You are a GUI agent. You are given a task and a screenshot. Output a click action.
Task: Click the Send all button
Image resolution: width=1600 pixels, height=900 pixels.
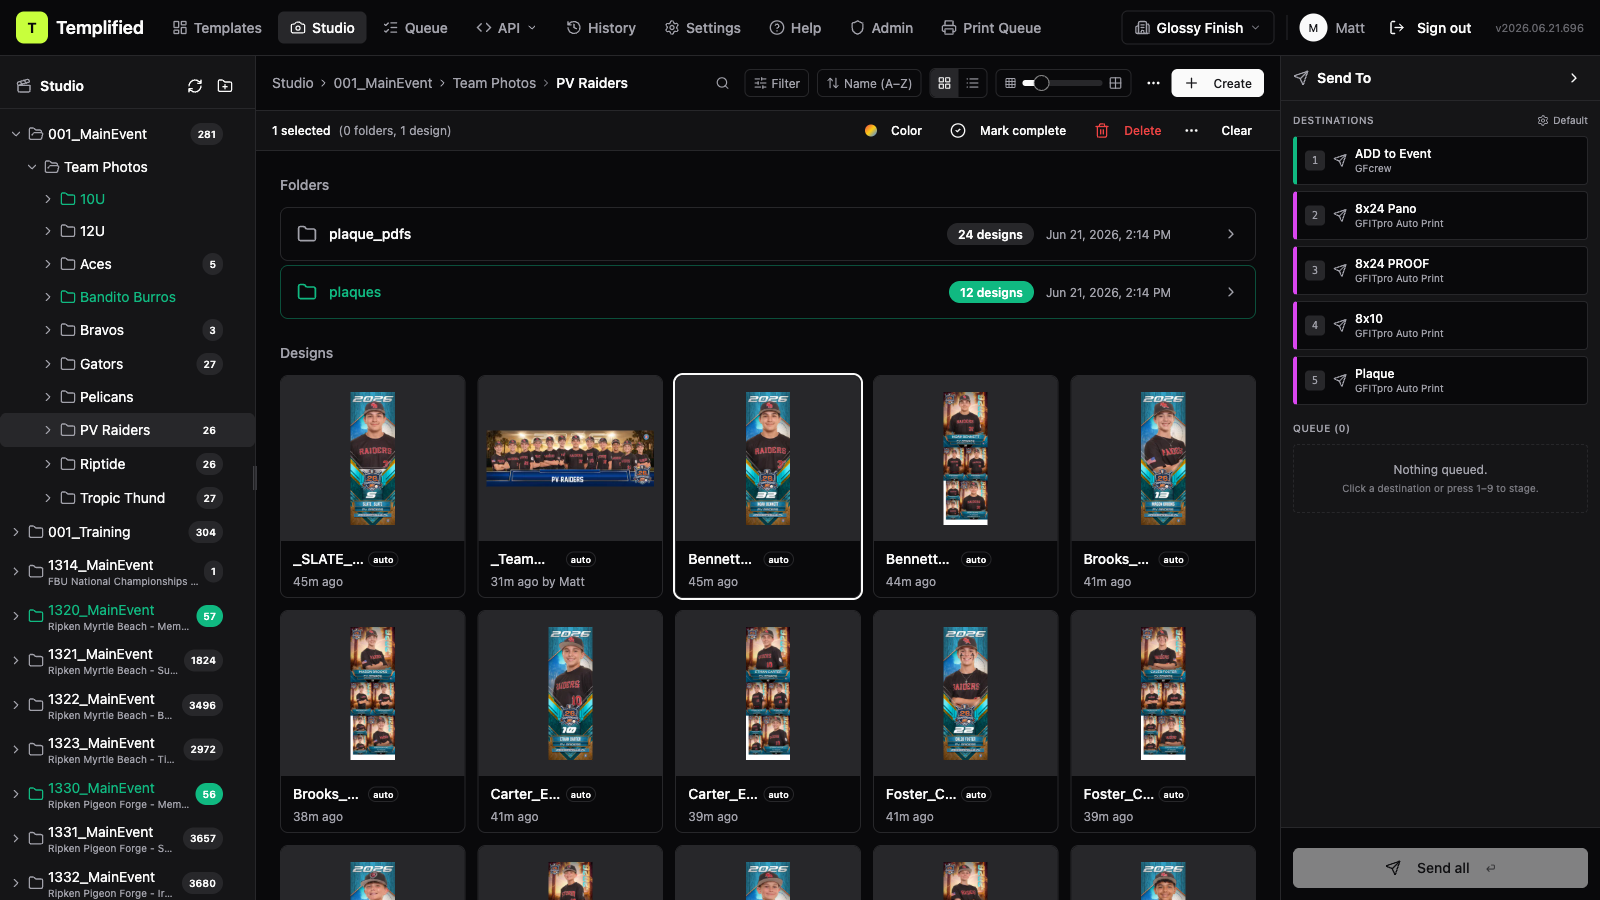tap(1440, 868)
